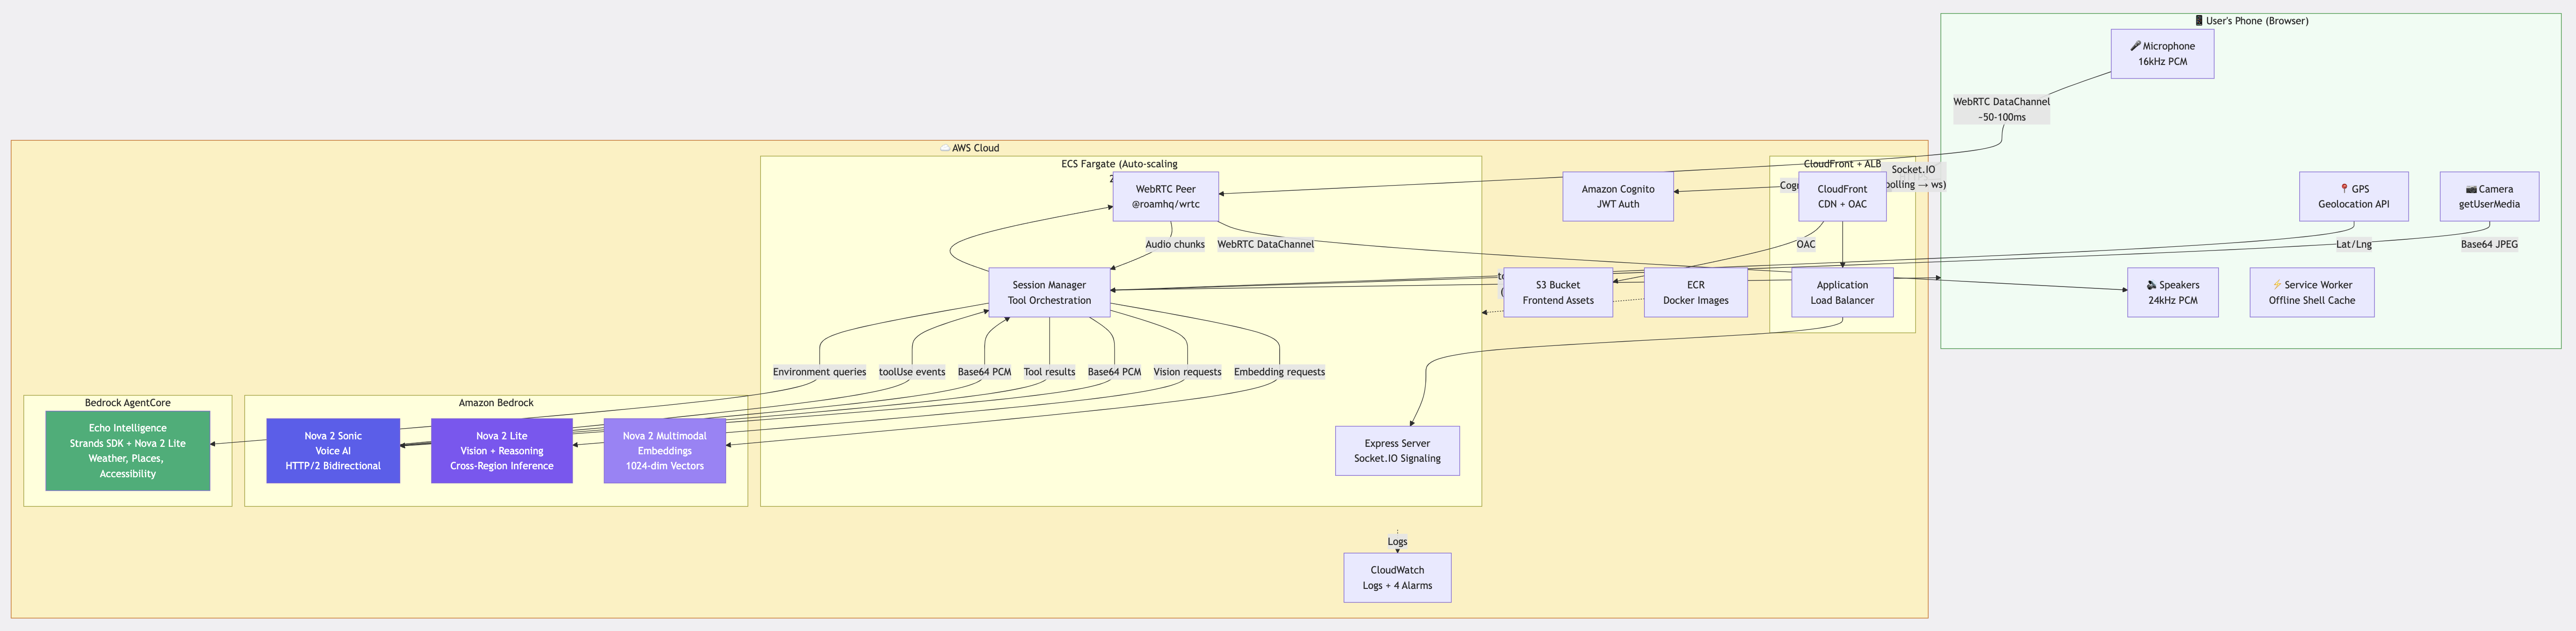Click the Express Server Socket.IO Signaling node
Viewport: 2576px width, 631px height.
1397,451
